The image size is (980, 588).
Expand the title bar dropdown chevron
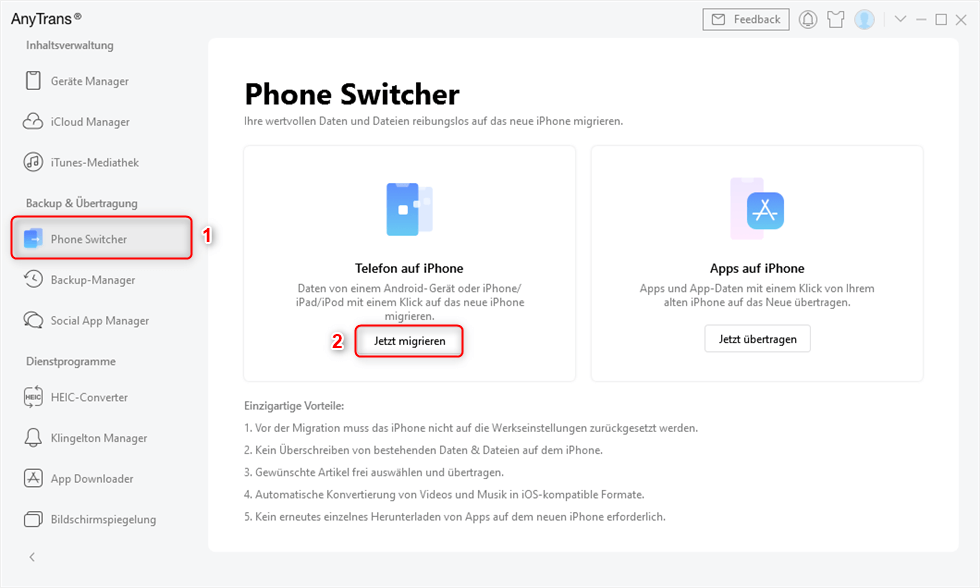(900, 19)
